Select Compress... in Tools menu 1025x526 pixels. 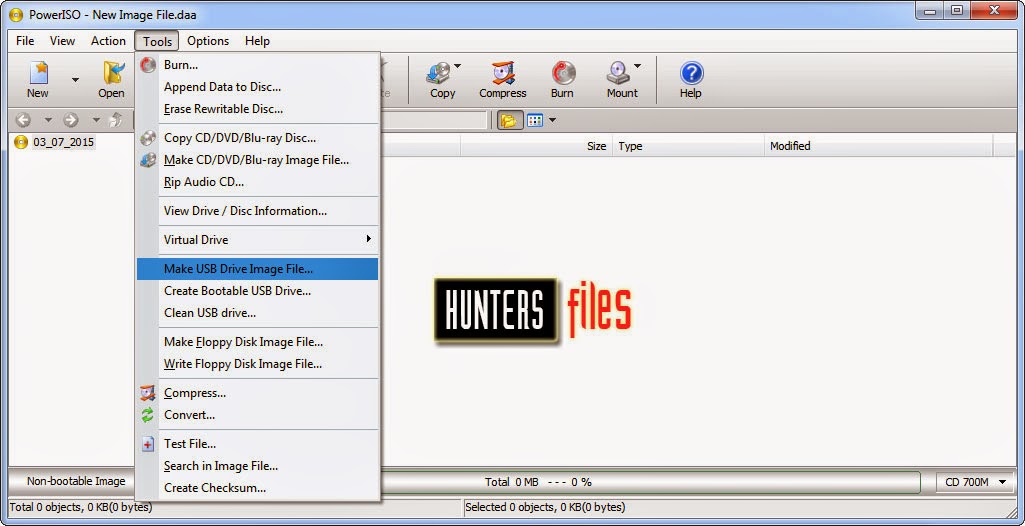(x=258, y=393)
